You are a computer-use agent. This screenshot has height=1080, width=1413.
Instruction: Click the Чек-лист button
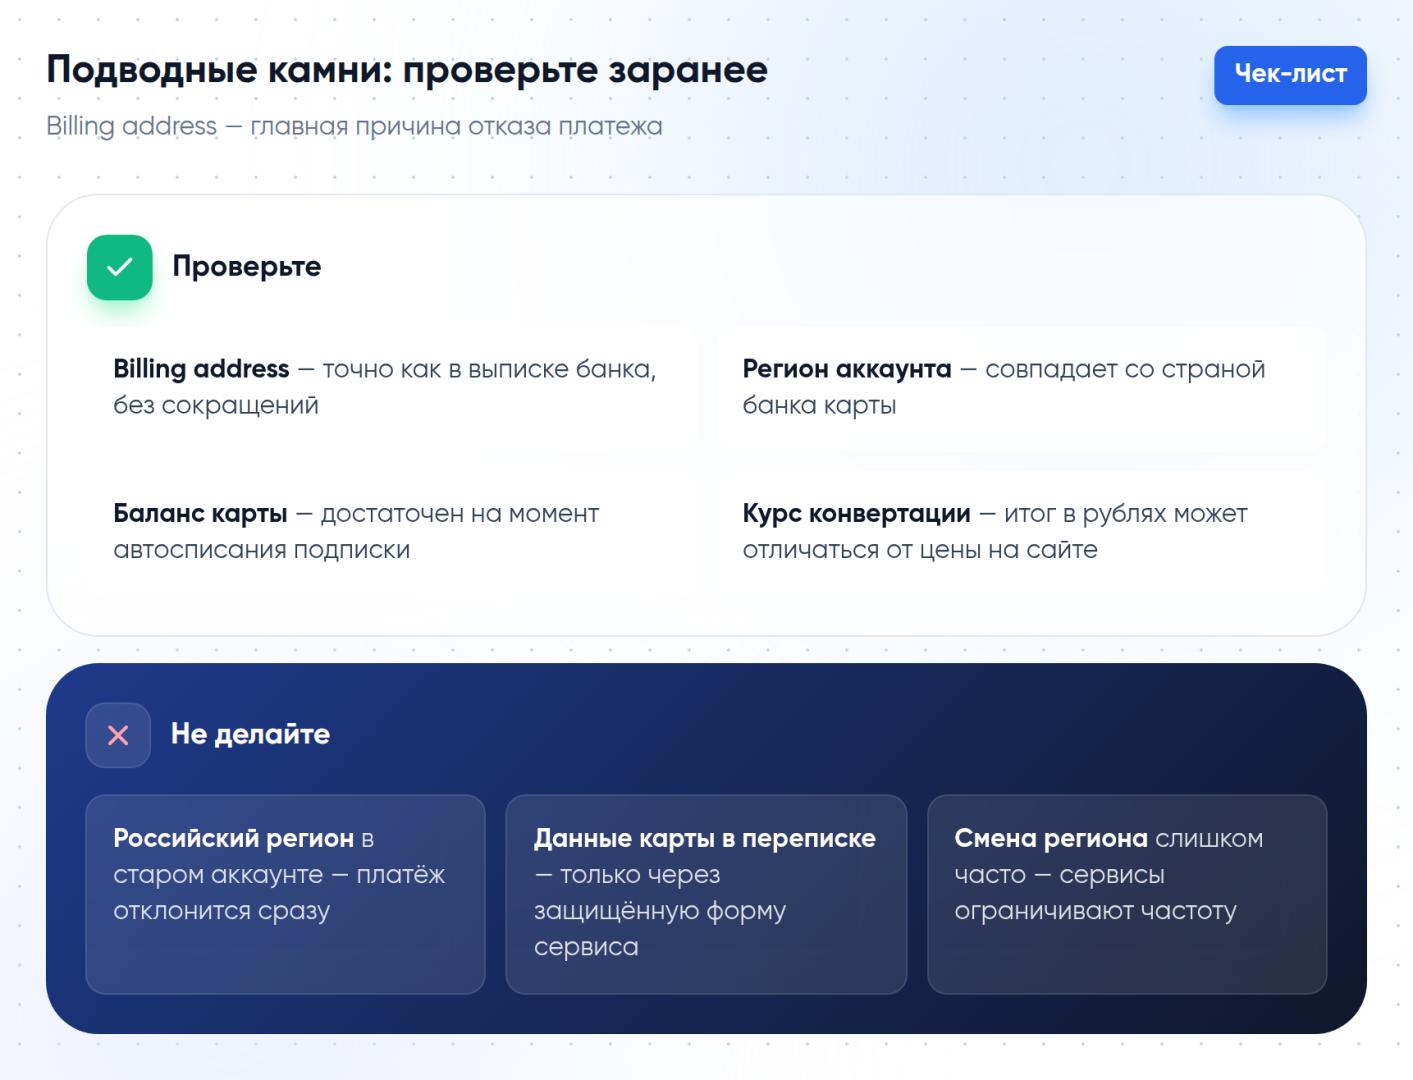[x=1290, y=75]
